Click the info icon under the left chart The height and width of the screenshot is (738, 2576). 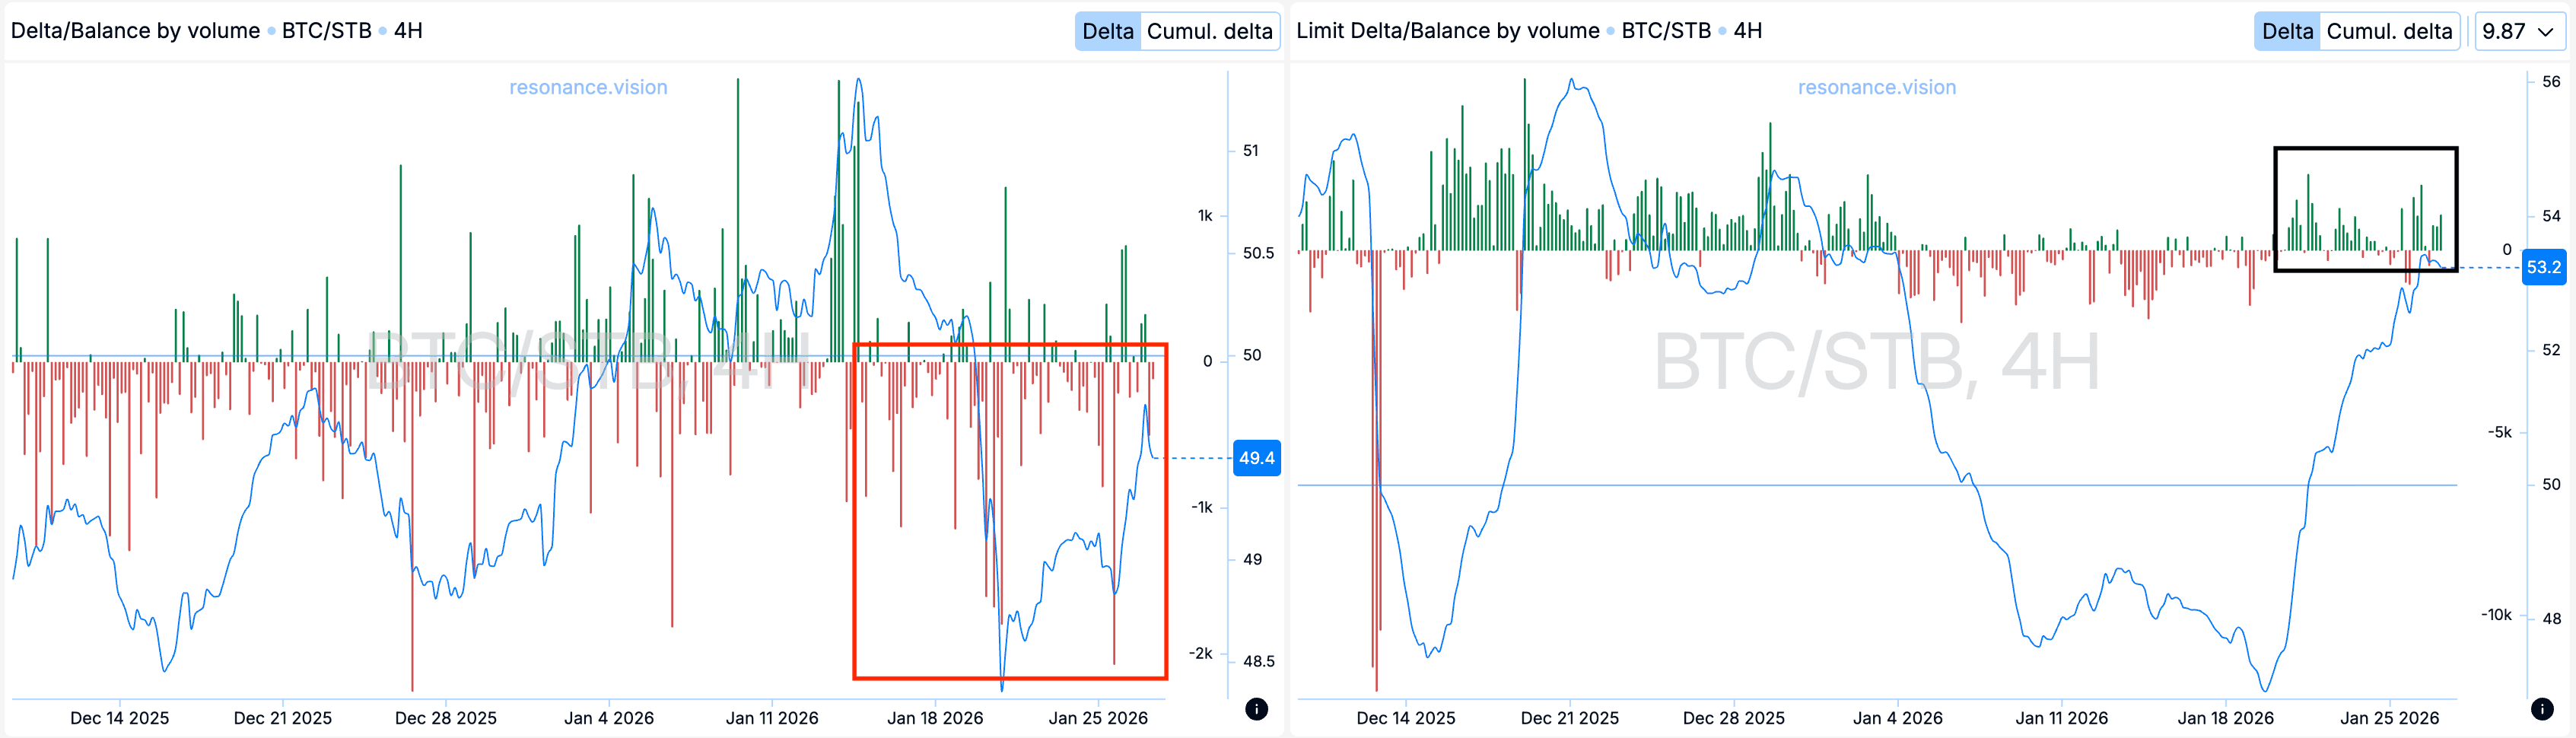pos(1256,709)
